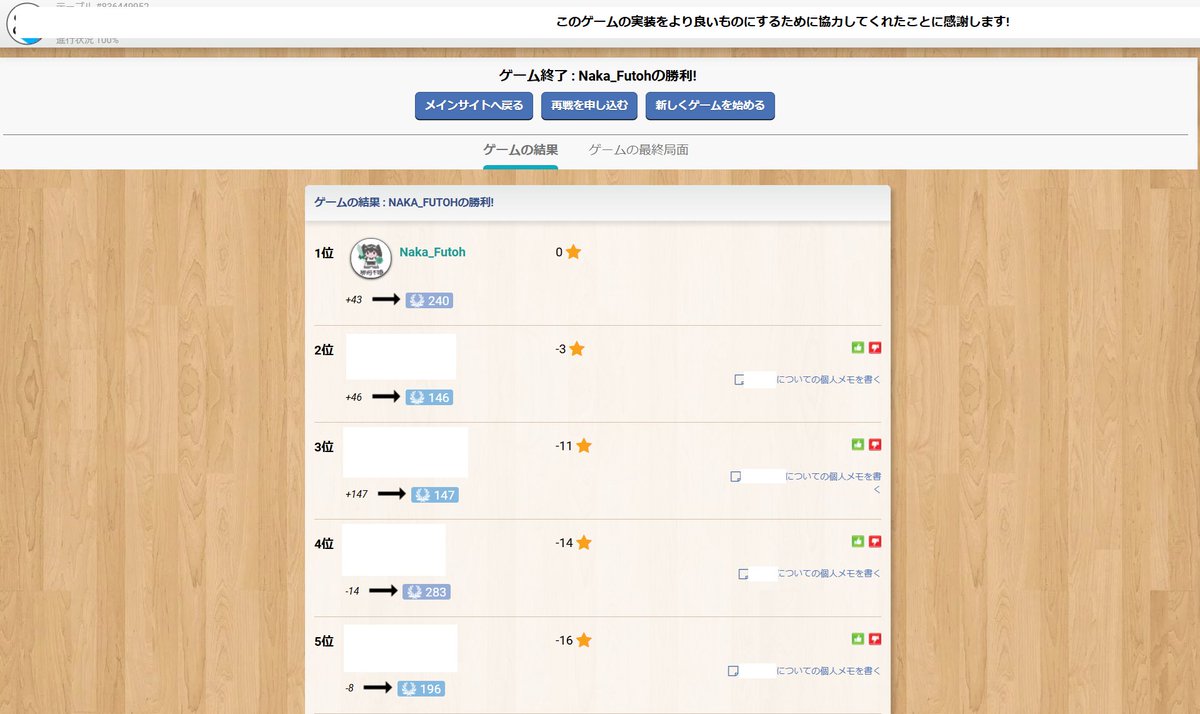This screenshot has width=1200, height=714.
Task: Click the 再戦を申し込む button
Action: pos(590,105)
